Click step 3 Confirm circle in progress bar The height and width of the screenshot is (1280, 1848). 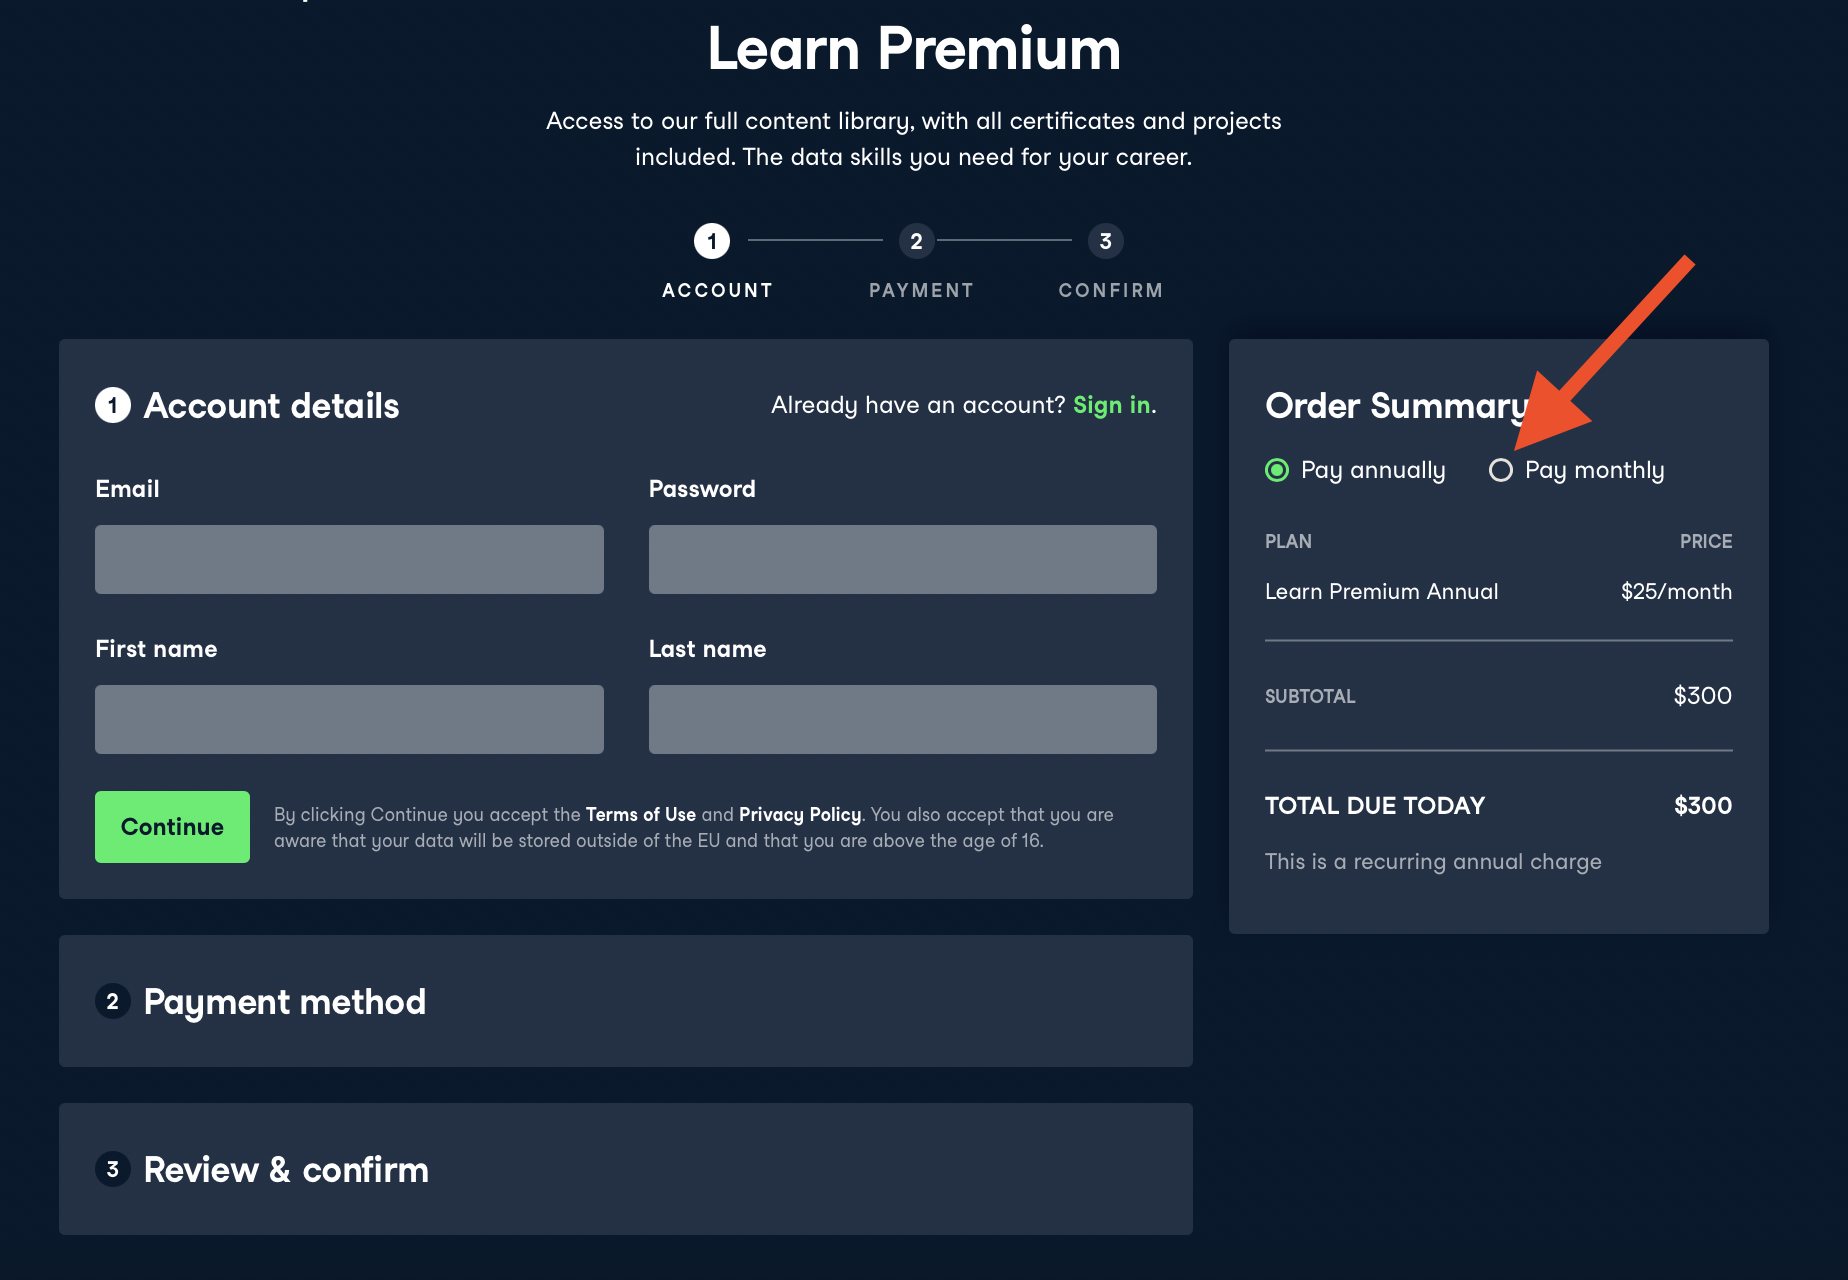(1105, 241)
